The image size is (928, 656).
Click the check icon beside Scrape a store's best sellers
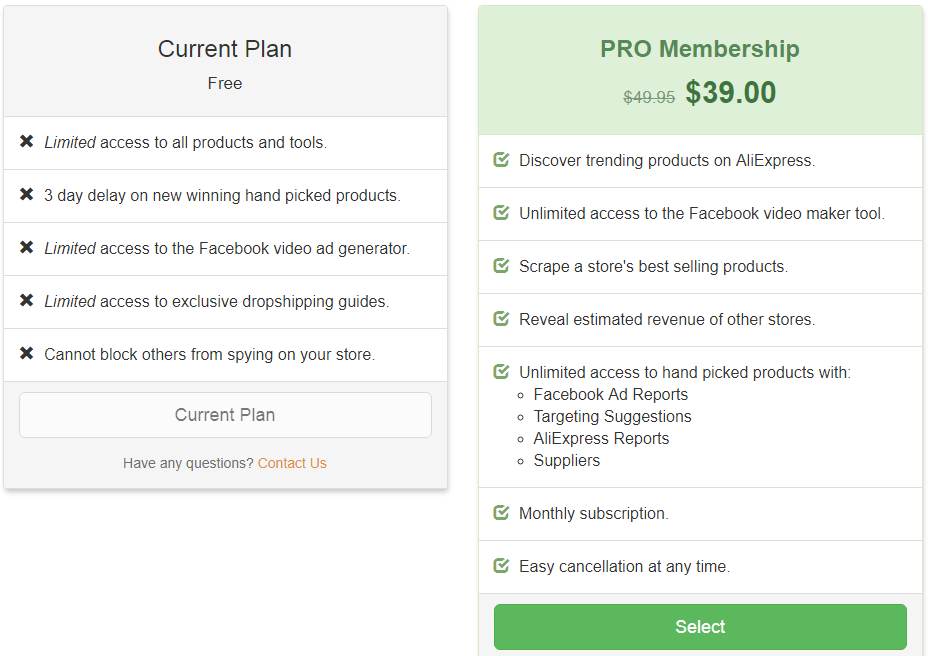click(502, 266)
